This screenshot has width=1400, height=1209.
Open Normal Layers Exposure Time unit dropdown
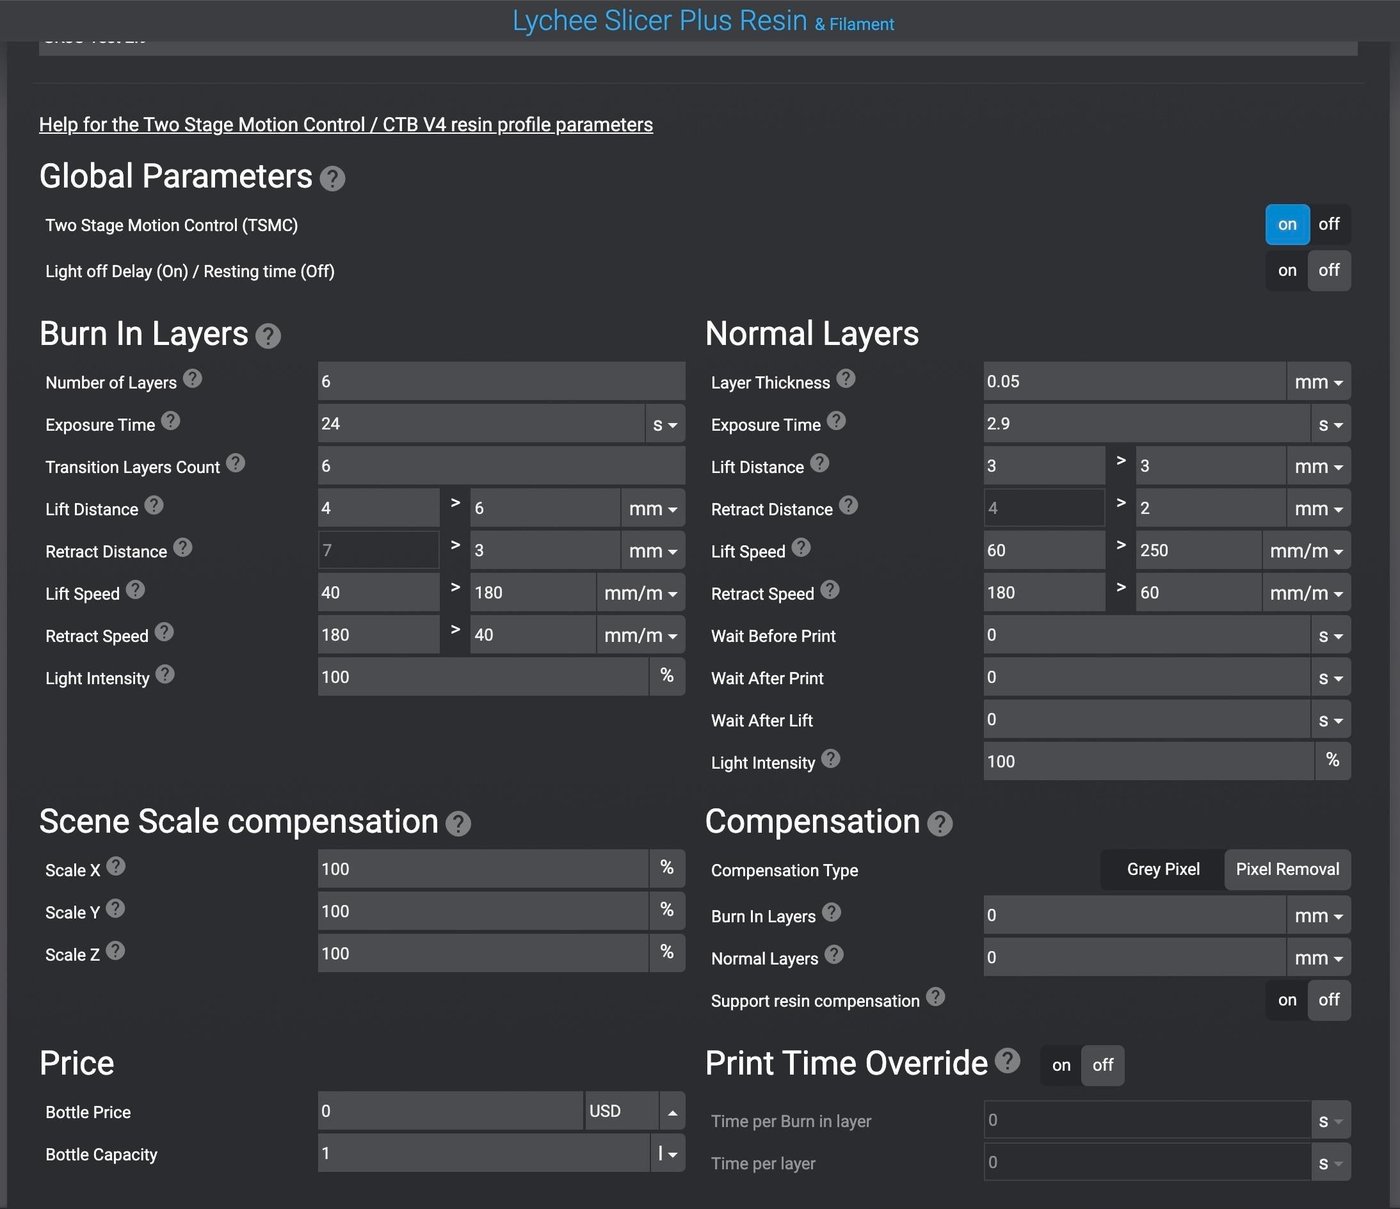tap(1331, 424)
